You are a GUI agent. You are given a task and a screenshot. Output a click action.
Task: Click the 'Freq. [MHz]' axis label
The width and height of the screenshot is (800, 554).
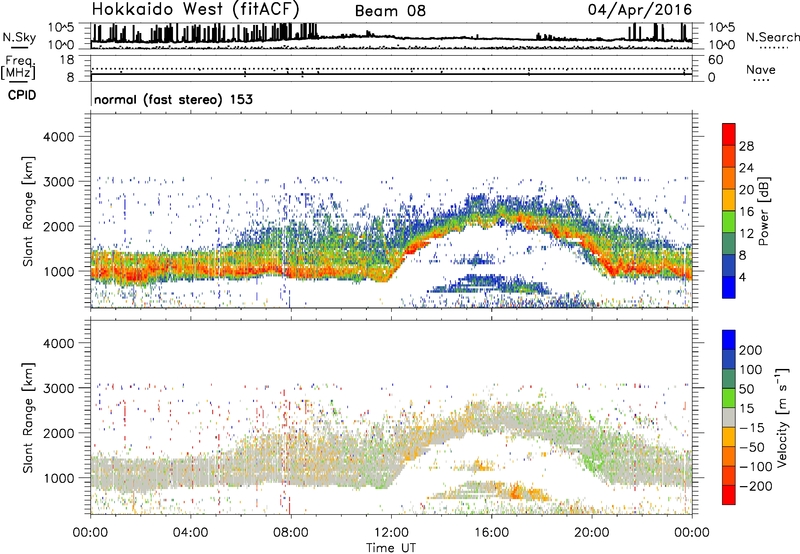pos(18,68)
